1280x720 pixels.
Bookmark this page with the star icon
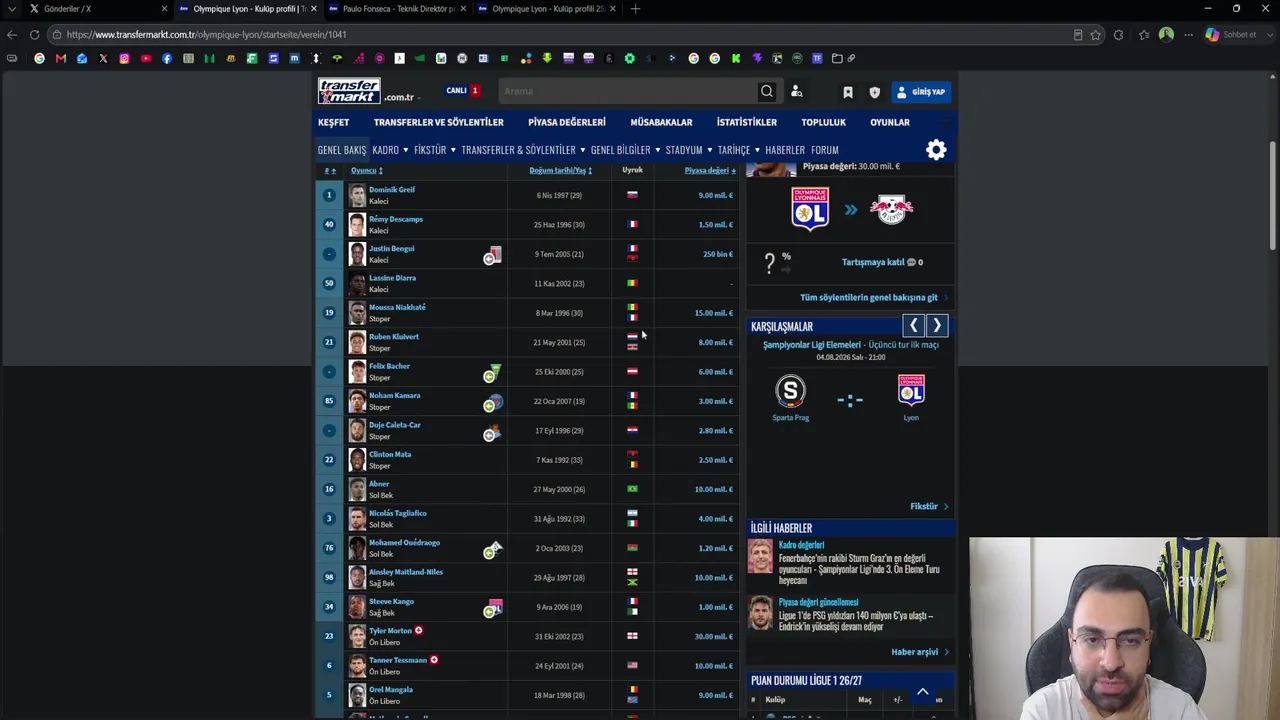pos(1096,35)
